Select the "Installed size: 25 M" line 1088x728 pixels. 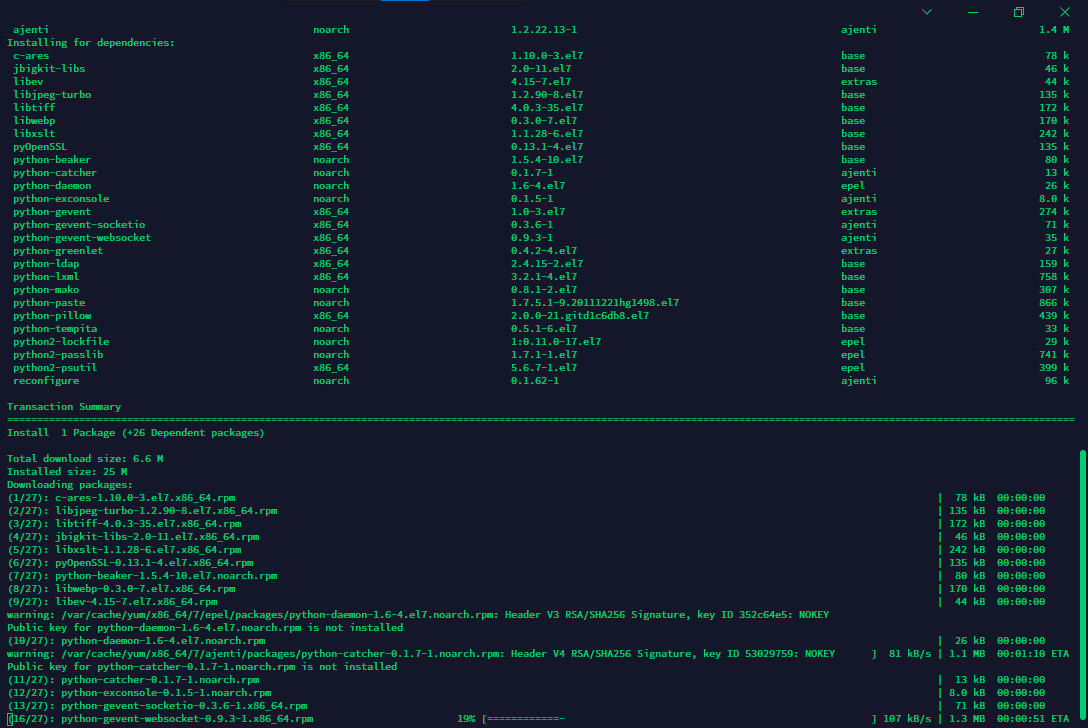[67, 472]
